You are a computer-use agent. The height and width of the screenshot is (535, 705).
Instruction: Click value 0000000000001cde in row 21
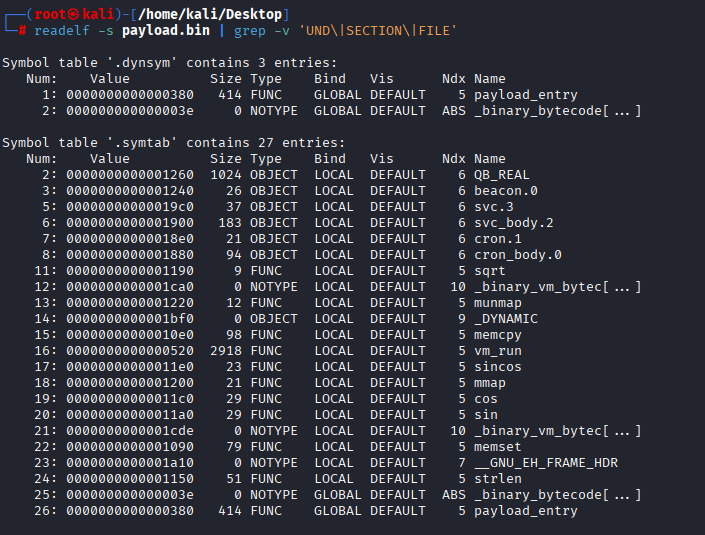pos(130,431)
